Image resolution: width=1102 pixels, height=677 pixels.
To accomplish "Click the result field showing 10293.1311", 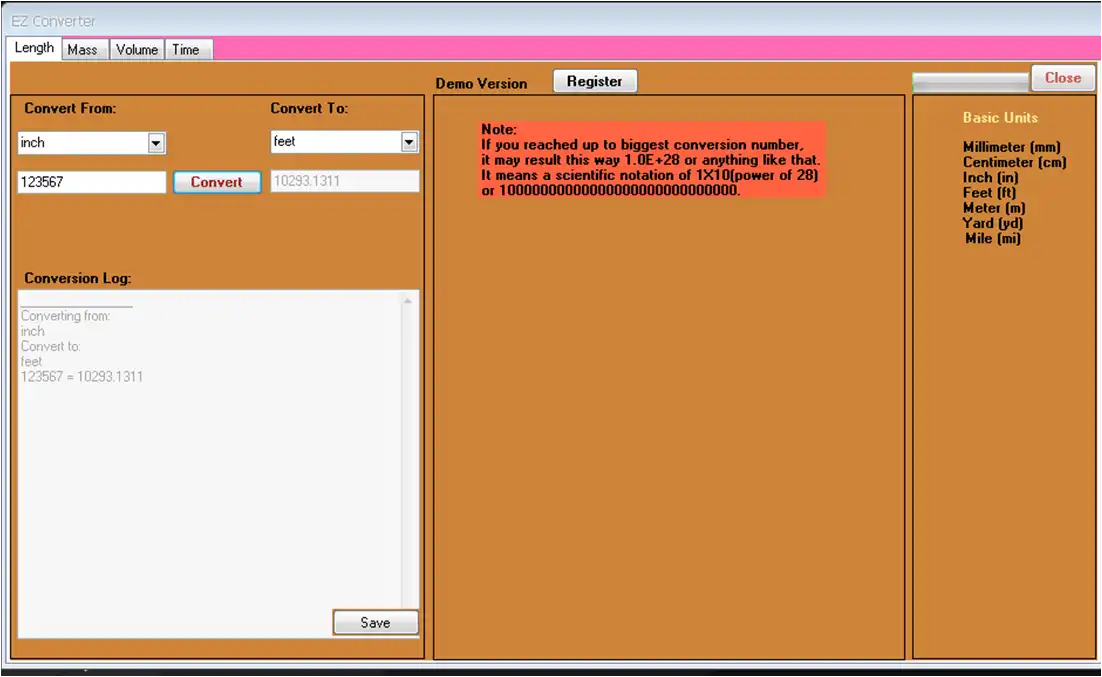I will pyautogui.click(x=345, y=181).
